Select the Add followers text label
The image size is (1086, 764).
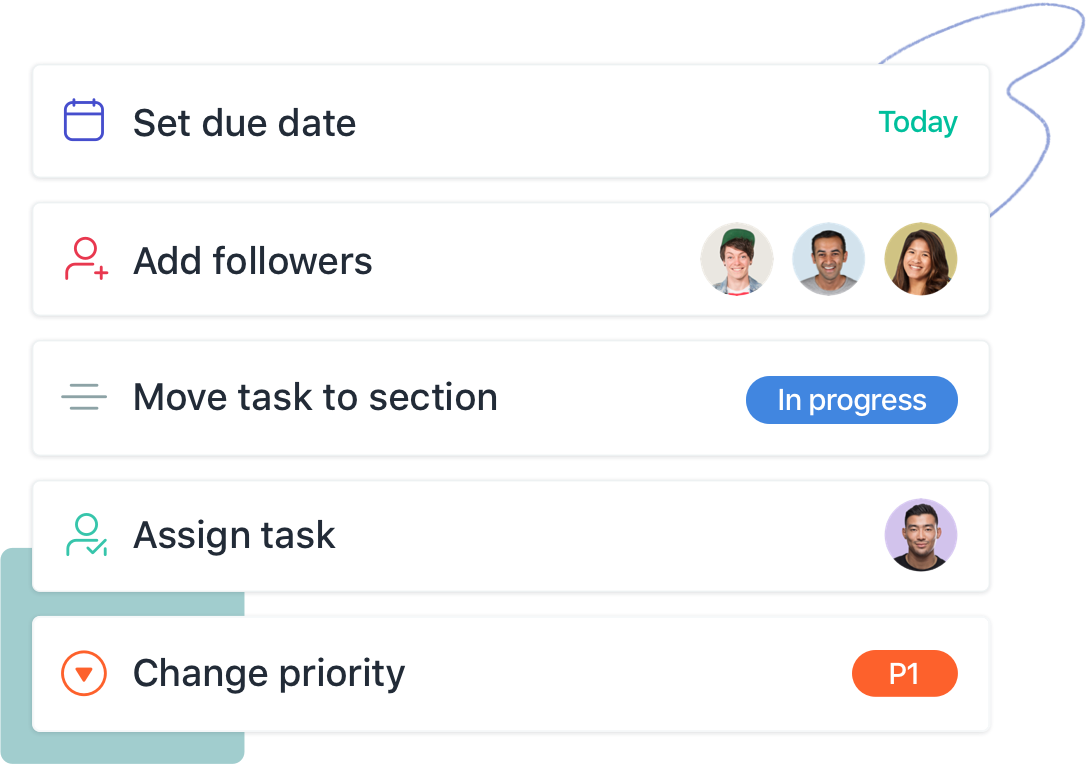(x=253, y=261)
